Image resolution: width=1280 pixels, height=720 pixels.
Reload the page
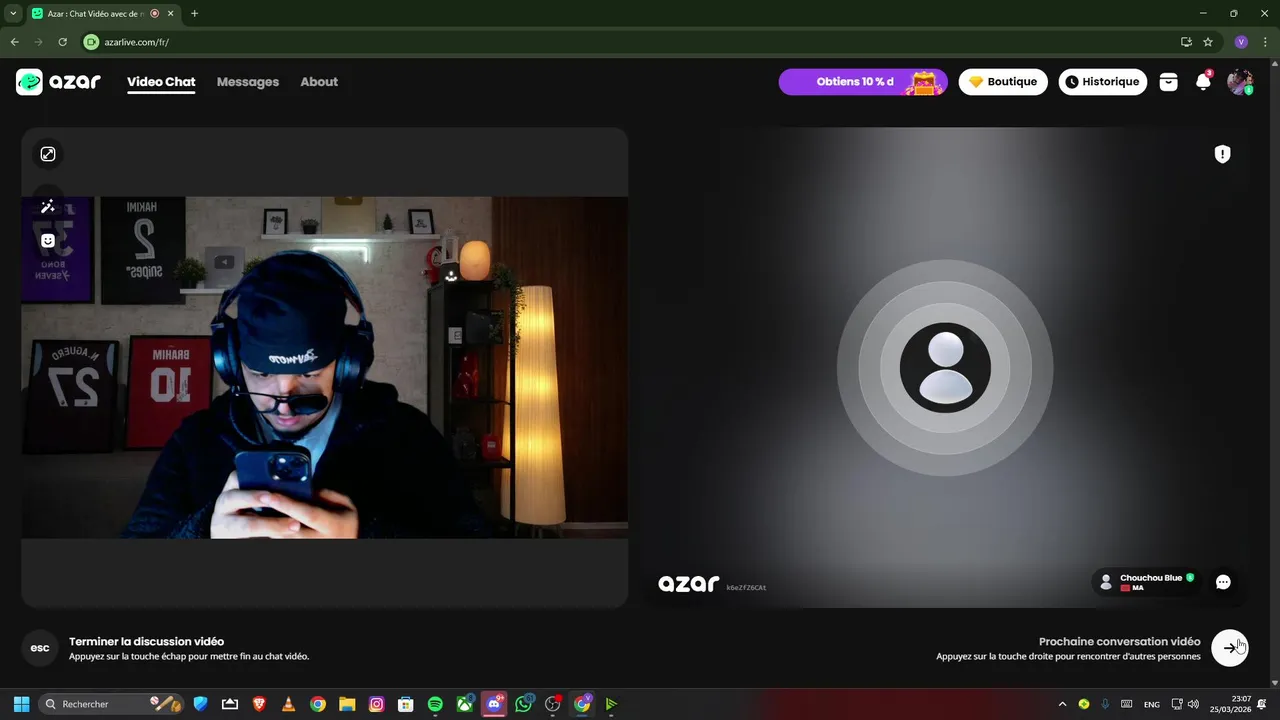(62, 42)
